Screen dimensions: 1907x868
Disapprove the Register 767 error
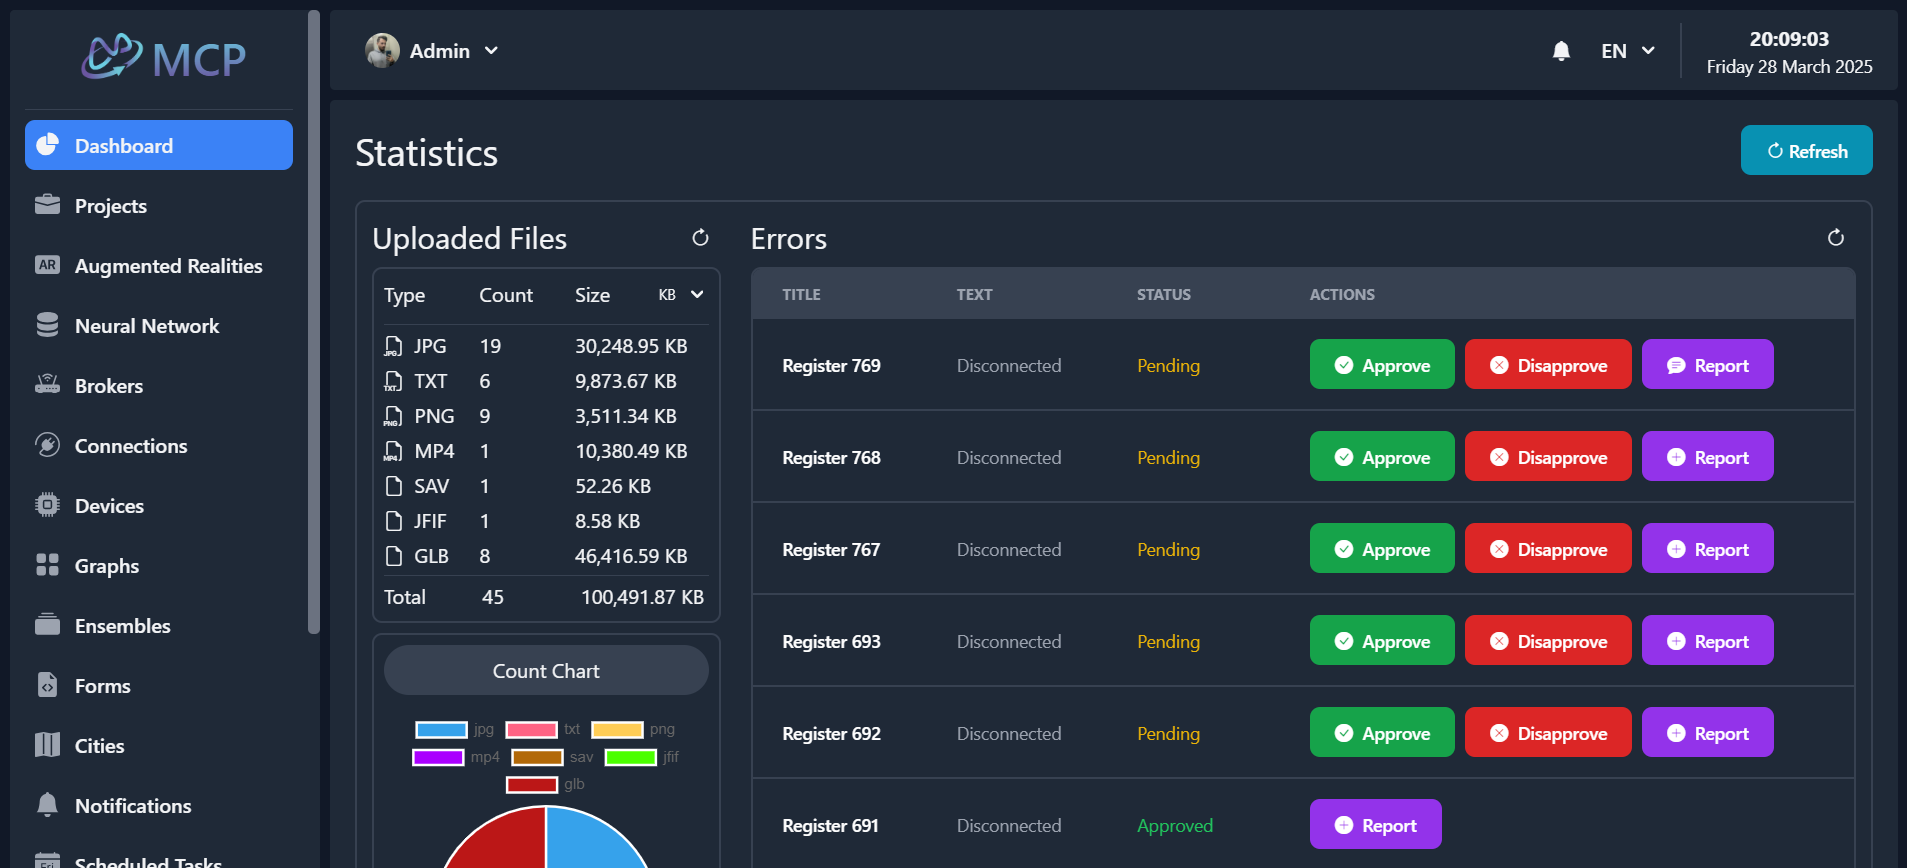pyautogui.click(x=1547, y=549)
